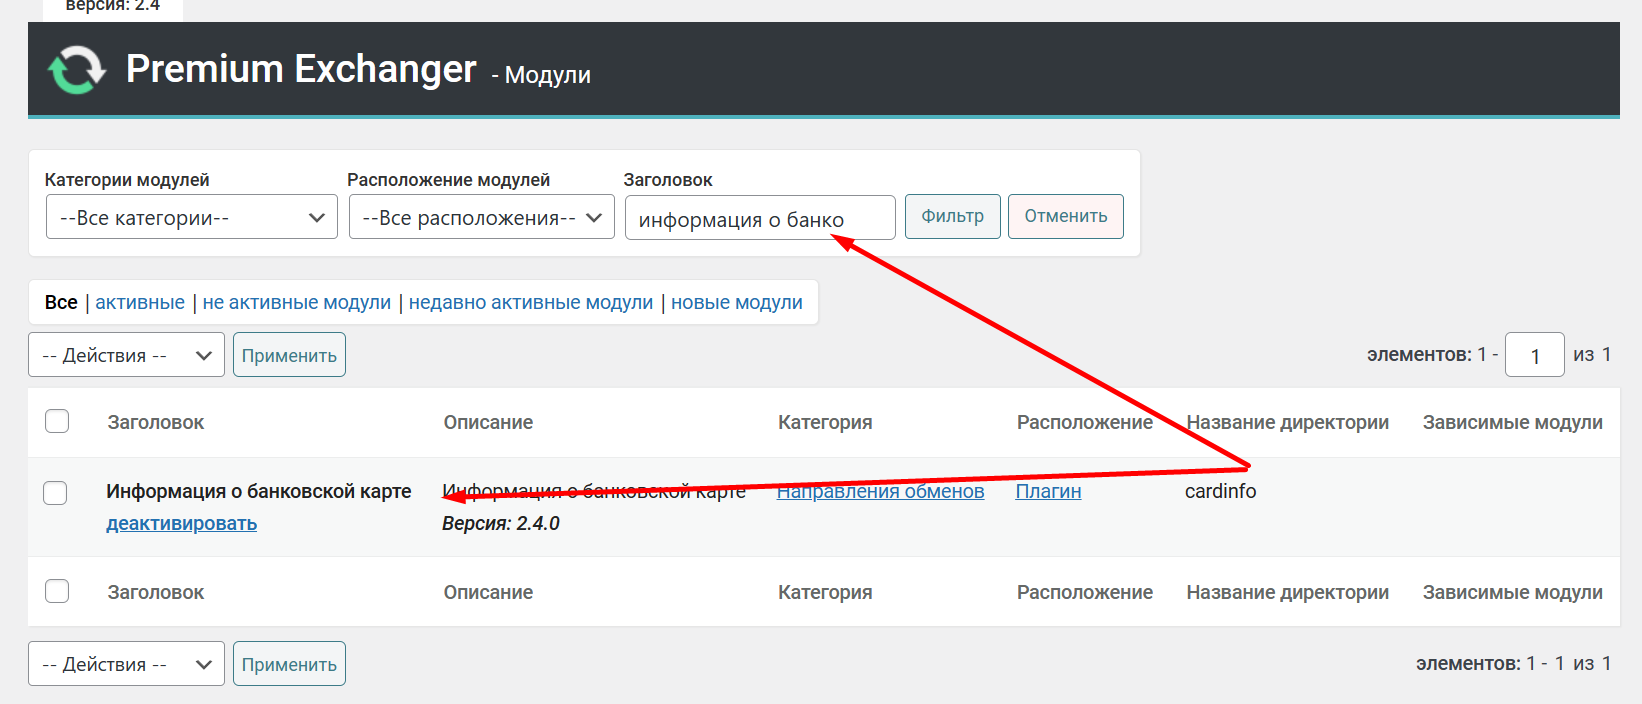Click the top Применить button
Screen dimensions: 1642x704
point(289,355)
